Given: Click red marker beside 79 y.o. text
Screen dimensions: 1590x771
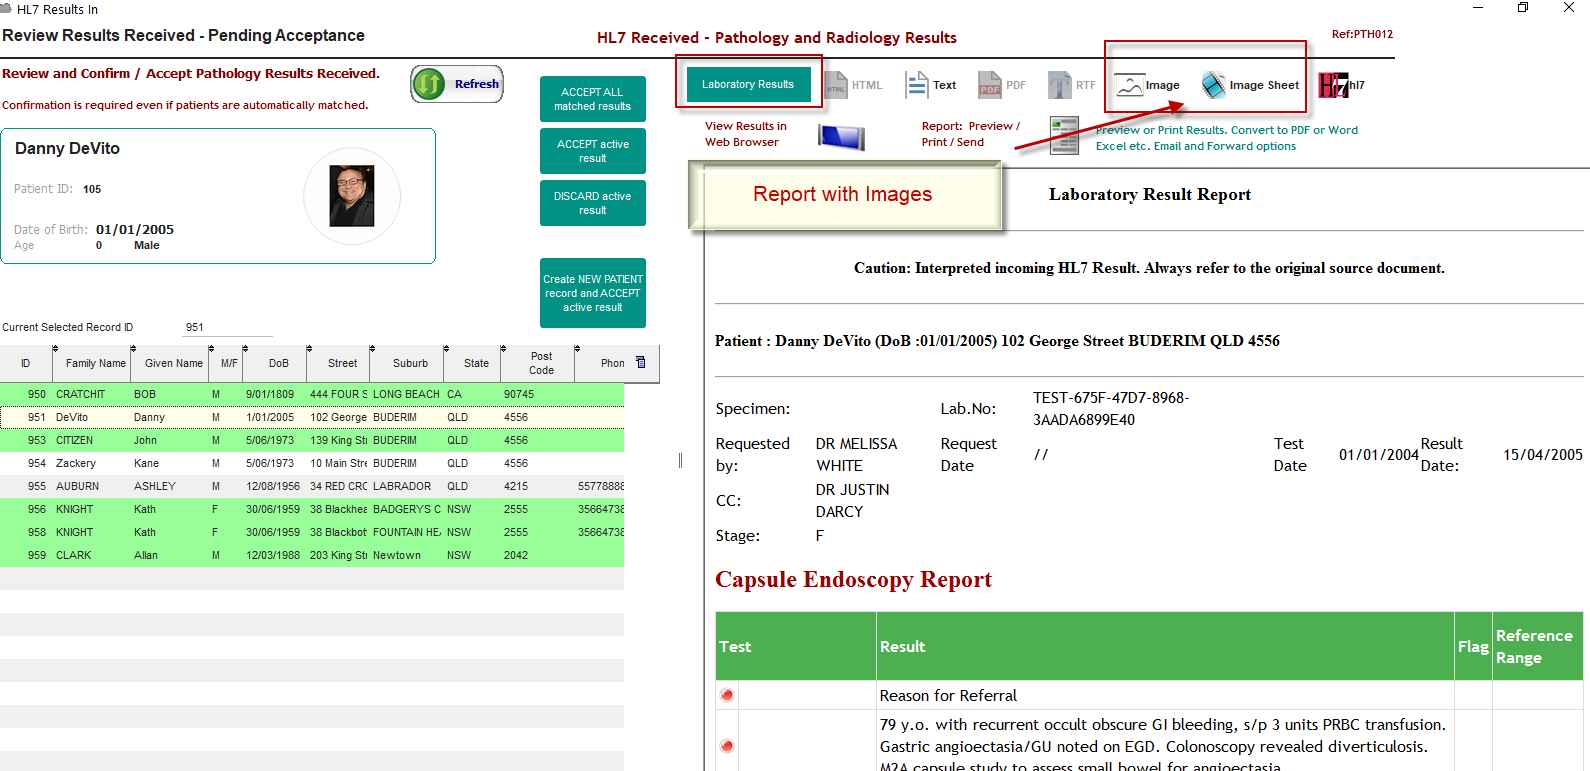Looking at the screenshot, I should click(x=727, y=746).
